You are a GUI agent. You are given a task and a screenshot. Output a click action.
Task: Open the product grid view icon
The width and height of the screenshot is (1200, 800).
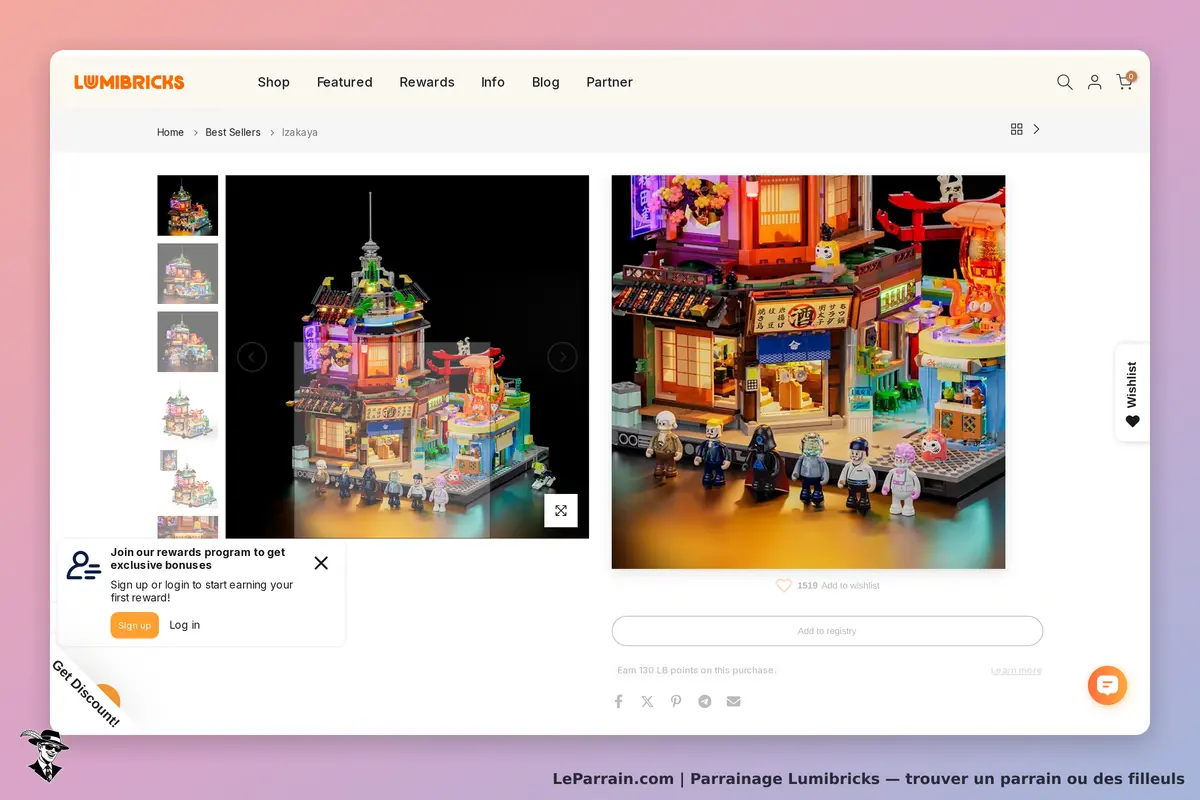(x=1017, y=129)
